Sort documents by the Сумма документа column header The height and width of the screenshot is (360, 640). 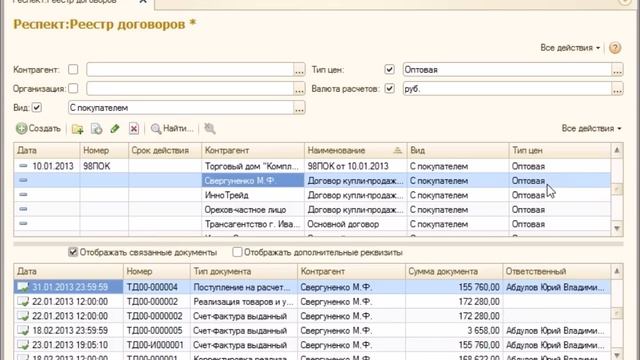(x=453, y=271)
